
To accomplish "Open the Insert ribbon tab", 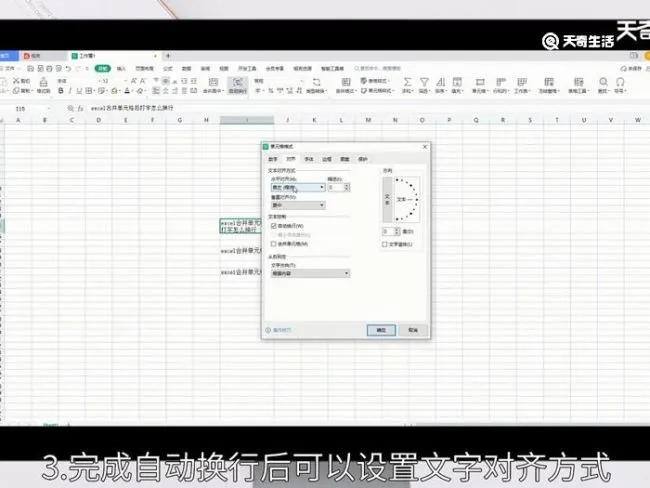I will point(121,68).
